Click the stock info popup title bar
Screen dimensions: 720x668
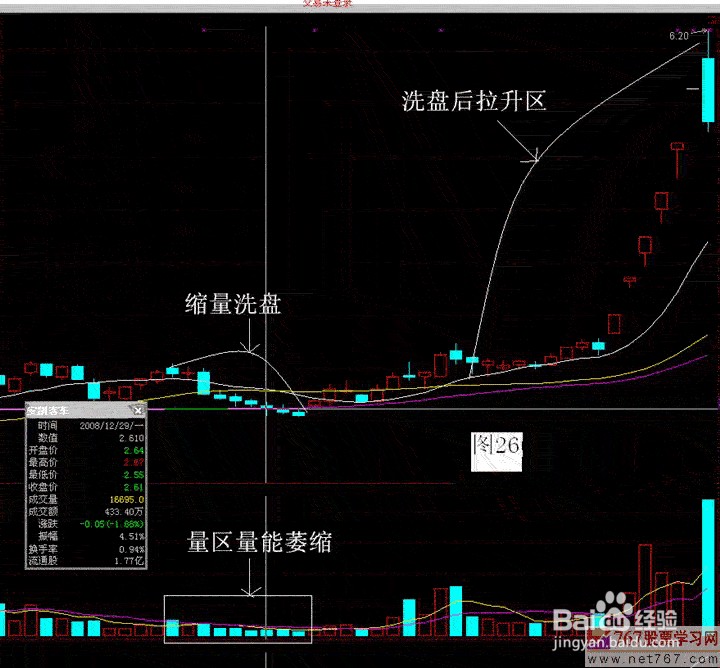(x=86, y=410)
